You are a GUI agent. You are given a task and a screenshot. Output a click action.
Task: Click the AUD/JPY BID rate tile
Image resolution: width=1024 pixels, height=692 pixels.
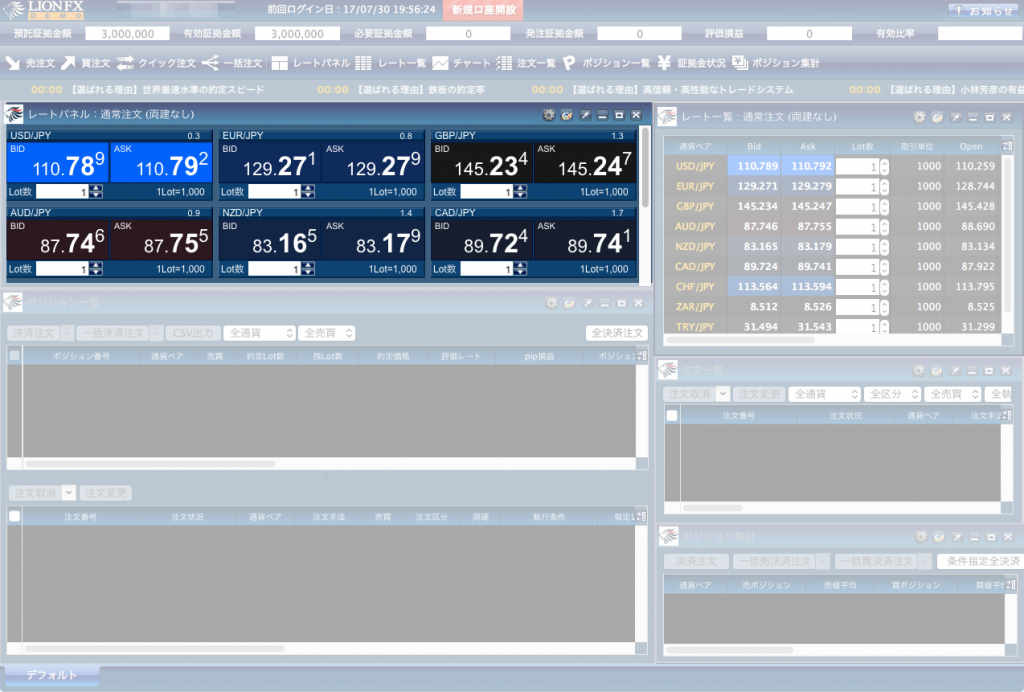58,240
